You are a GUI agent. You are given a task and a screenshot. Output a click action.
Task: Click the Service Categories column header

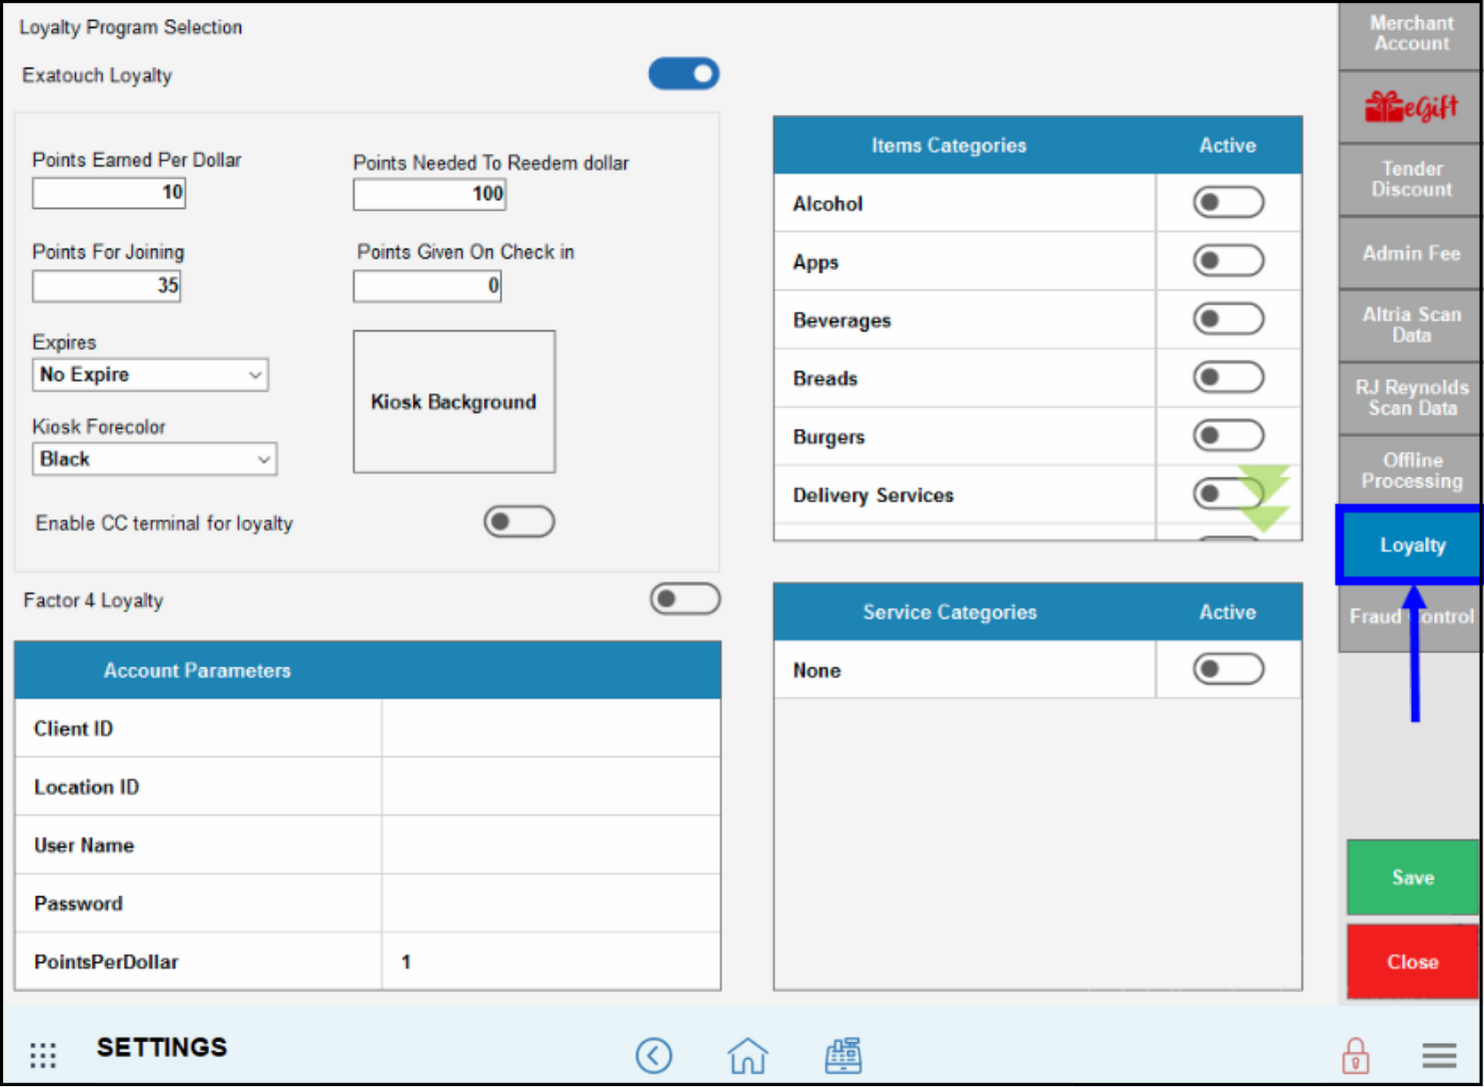point(949,612)
